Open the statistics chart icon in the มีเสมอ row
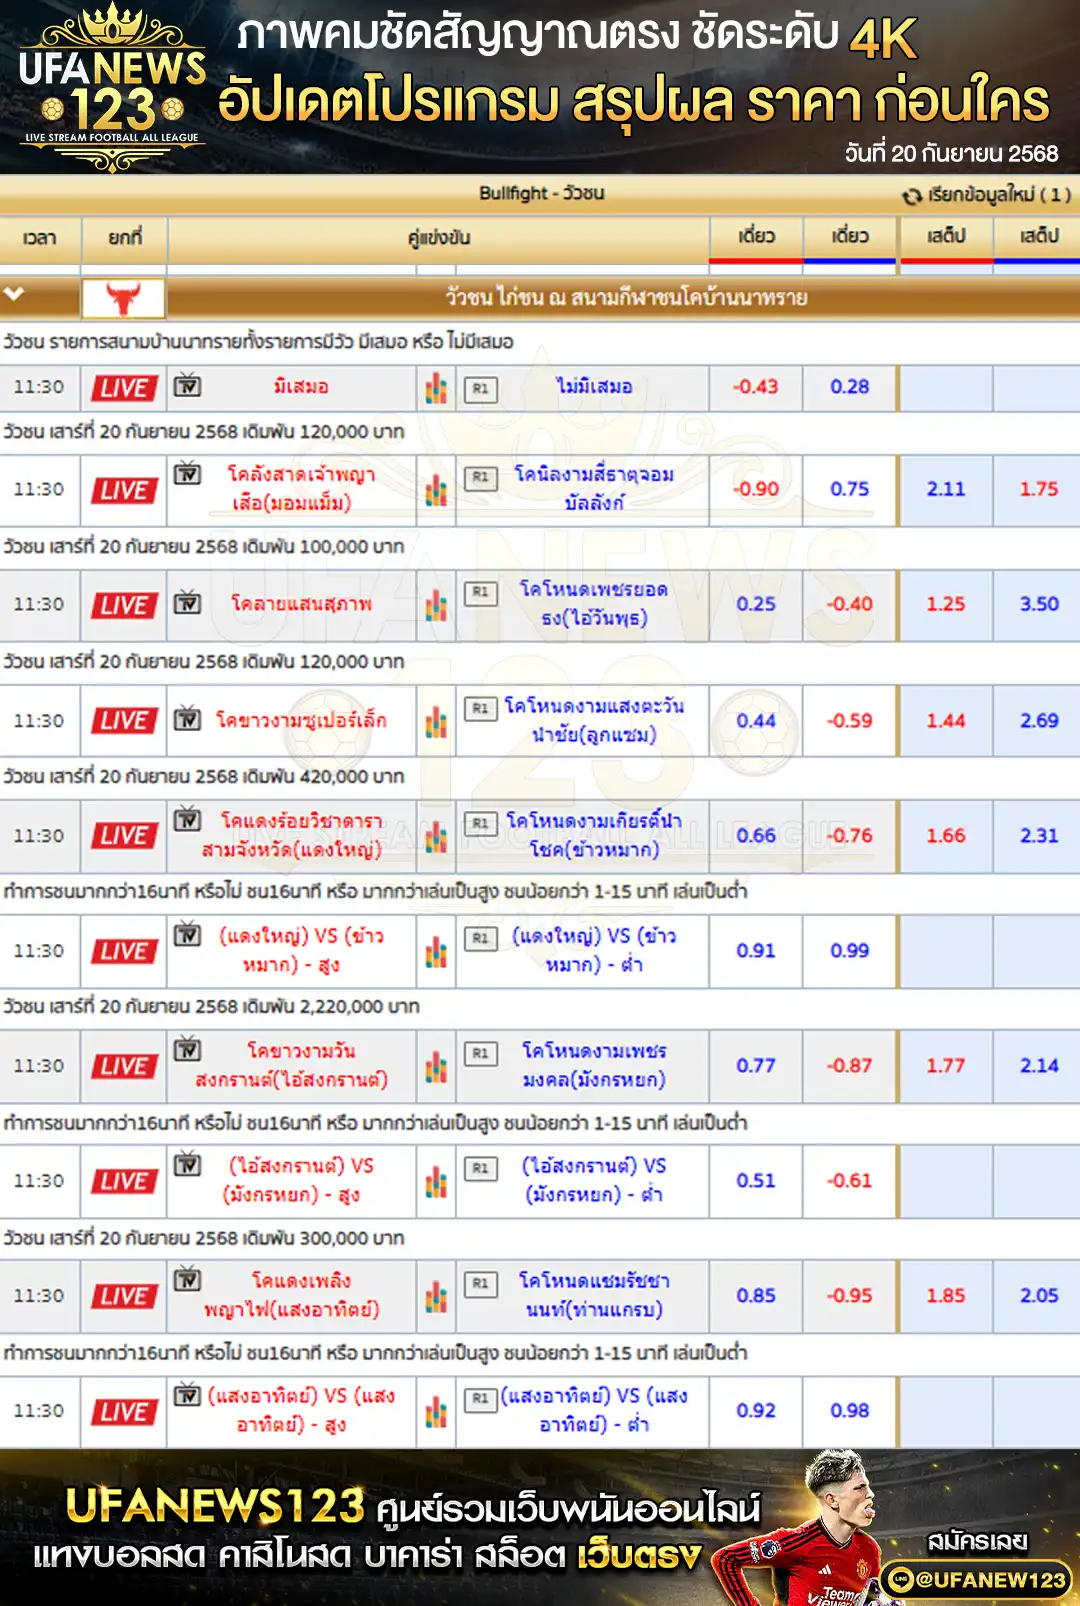 point(436,388)
